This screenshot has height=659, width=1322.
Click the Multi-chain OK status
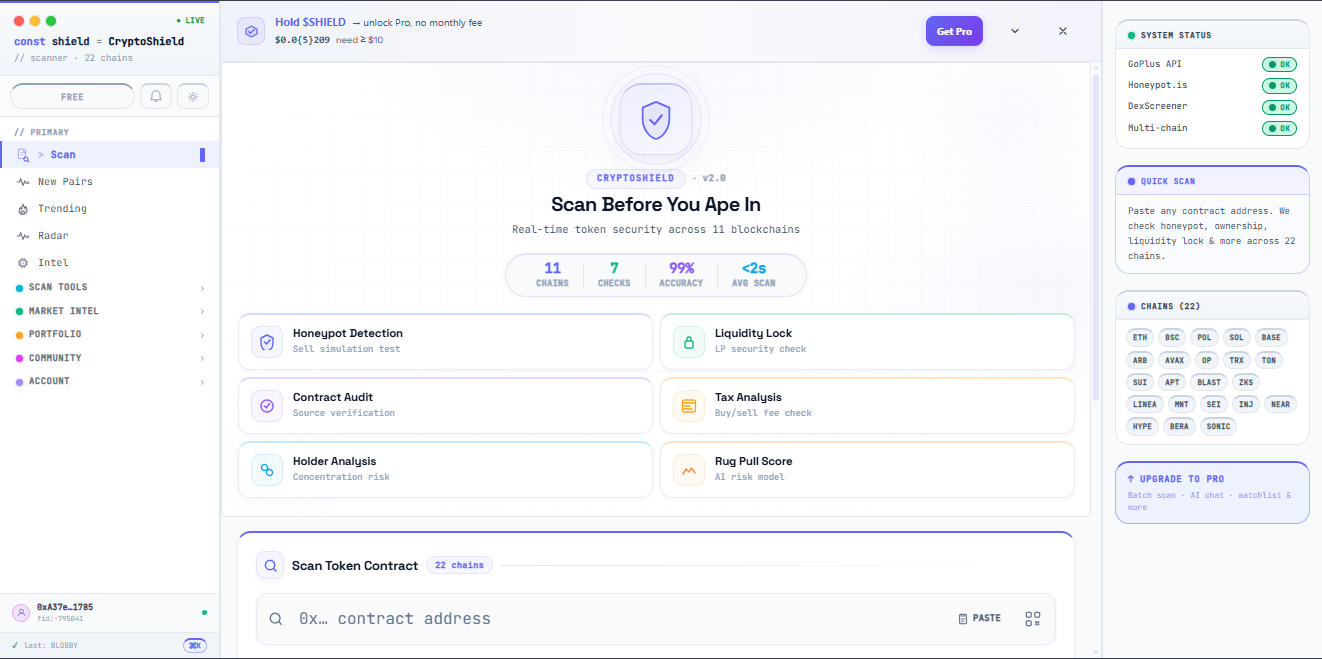(x=1279, y=128)
